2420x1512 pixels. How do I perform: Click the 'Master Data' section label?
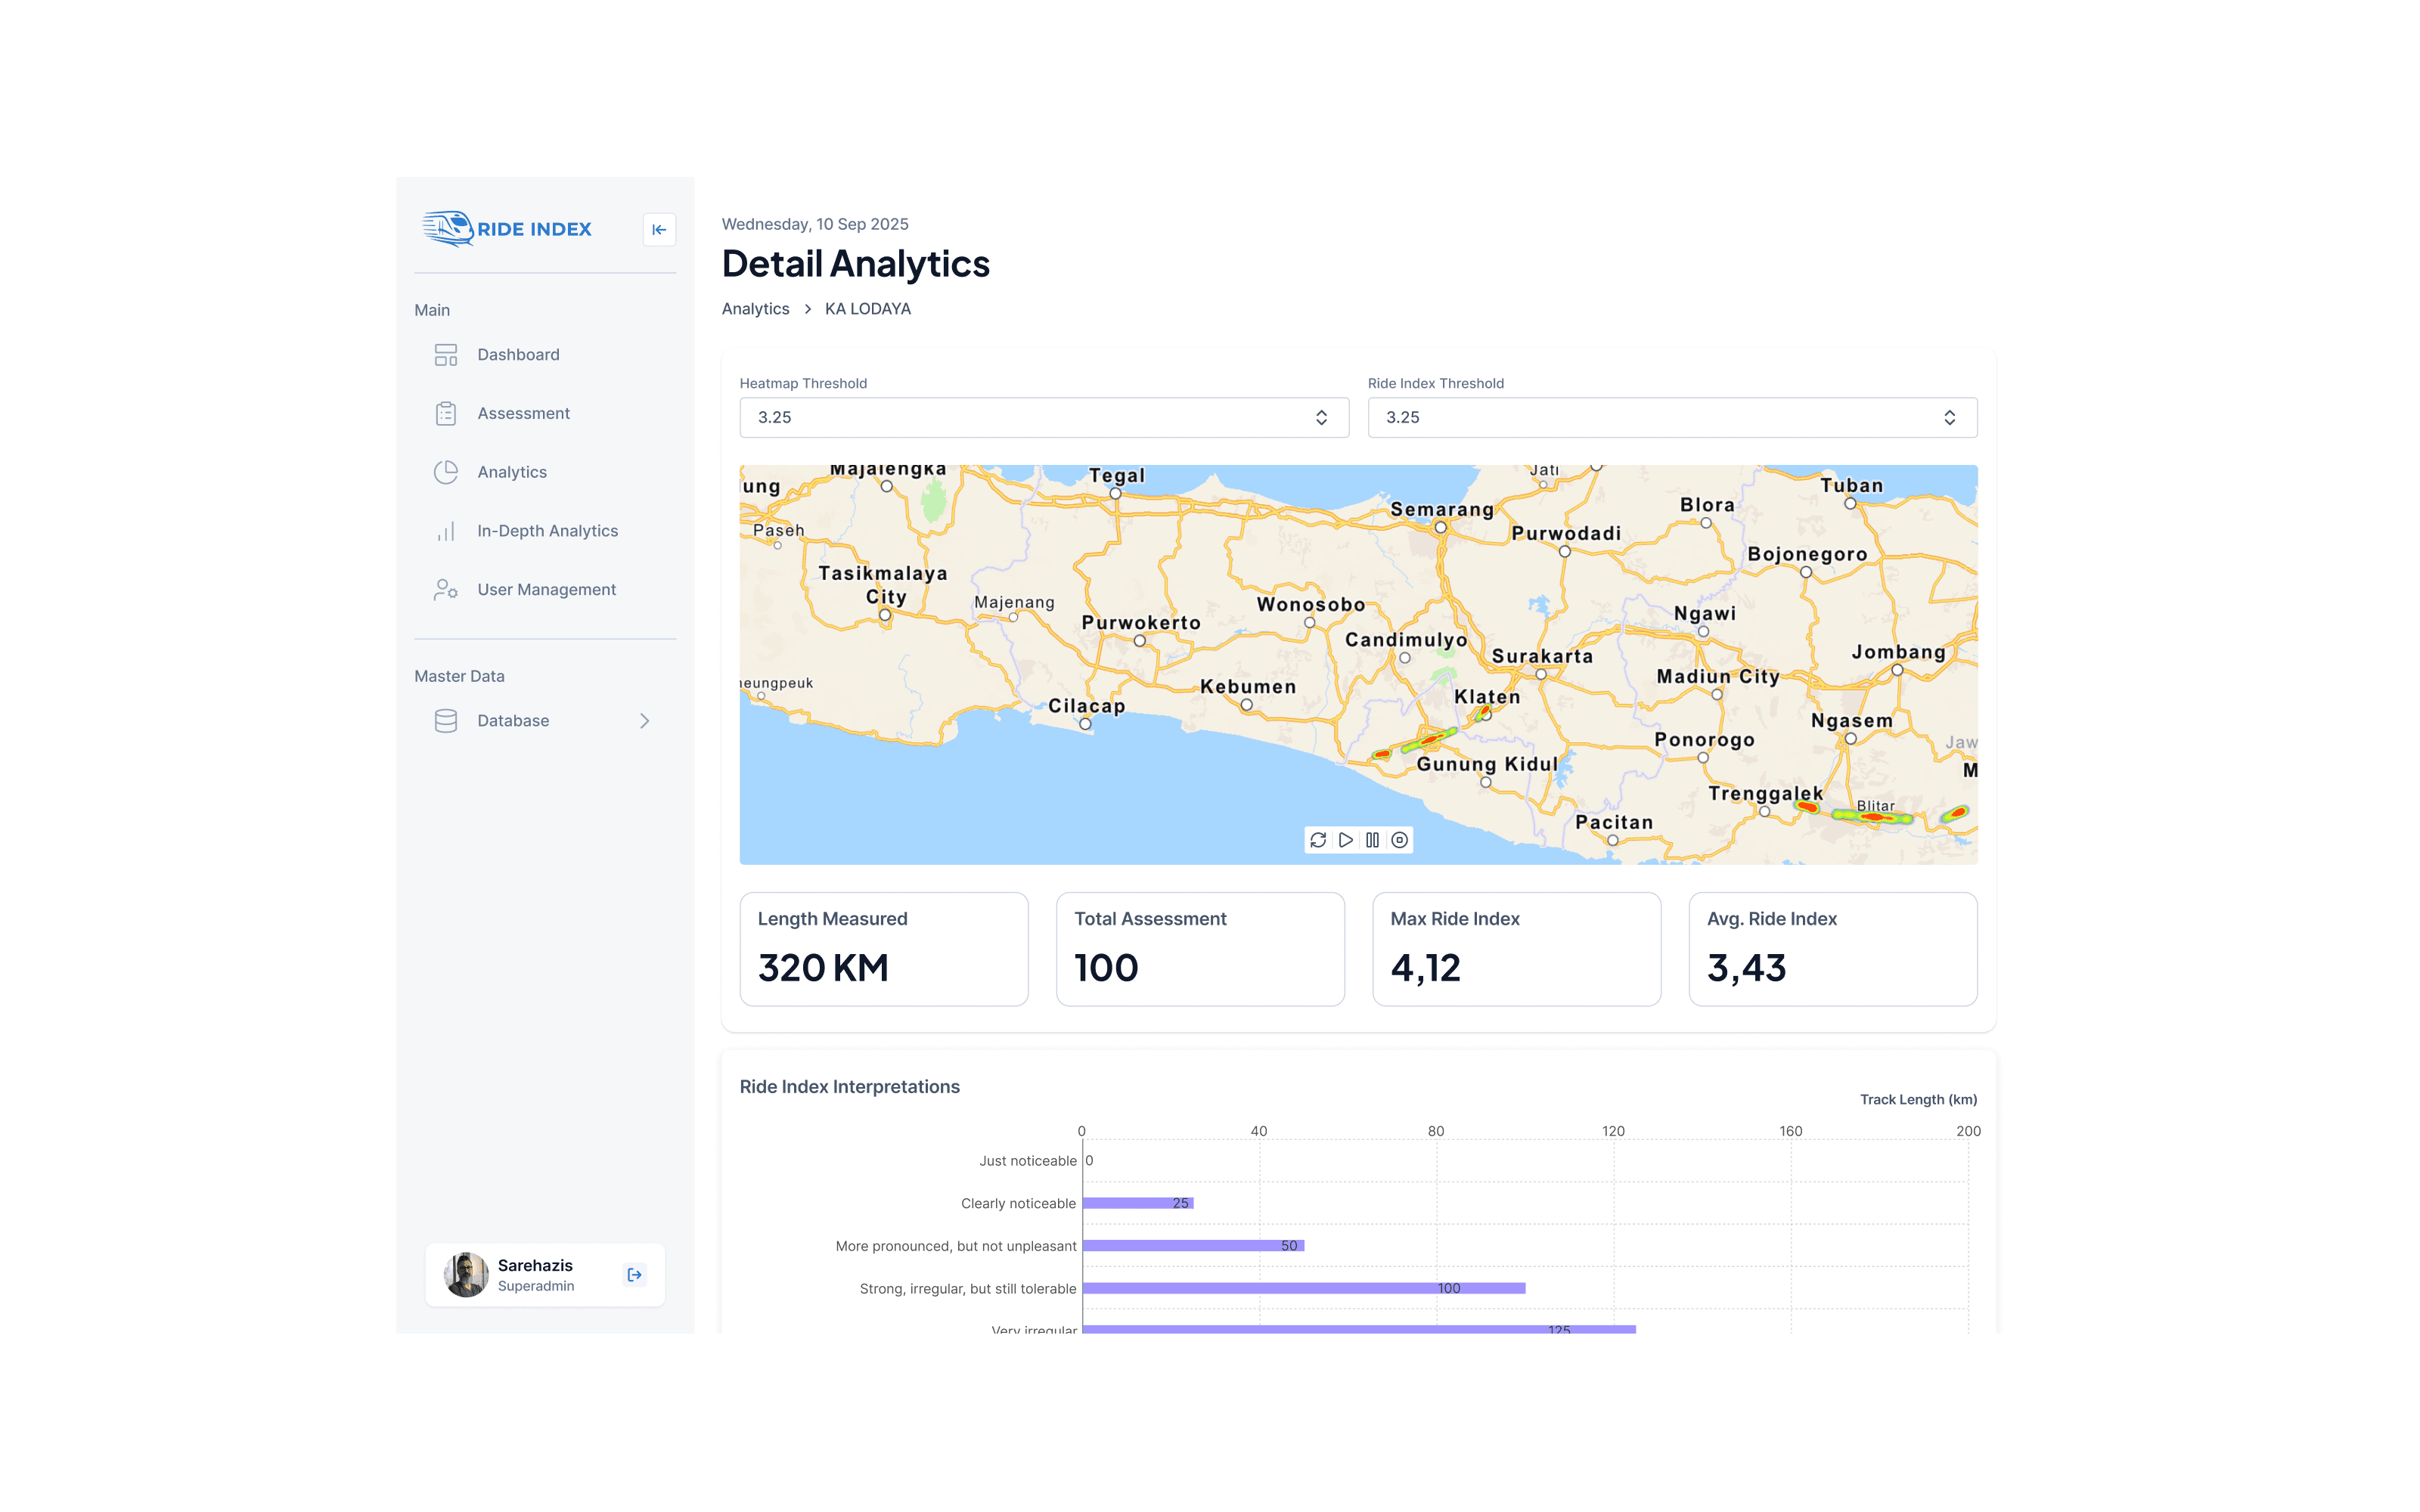click(x=460, y=676)
